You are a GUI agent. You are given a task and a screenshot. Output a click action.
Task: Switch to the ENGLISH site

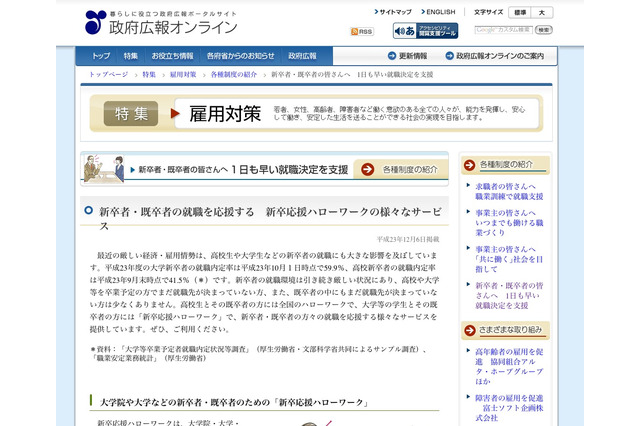pos(438,12)
